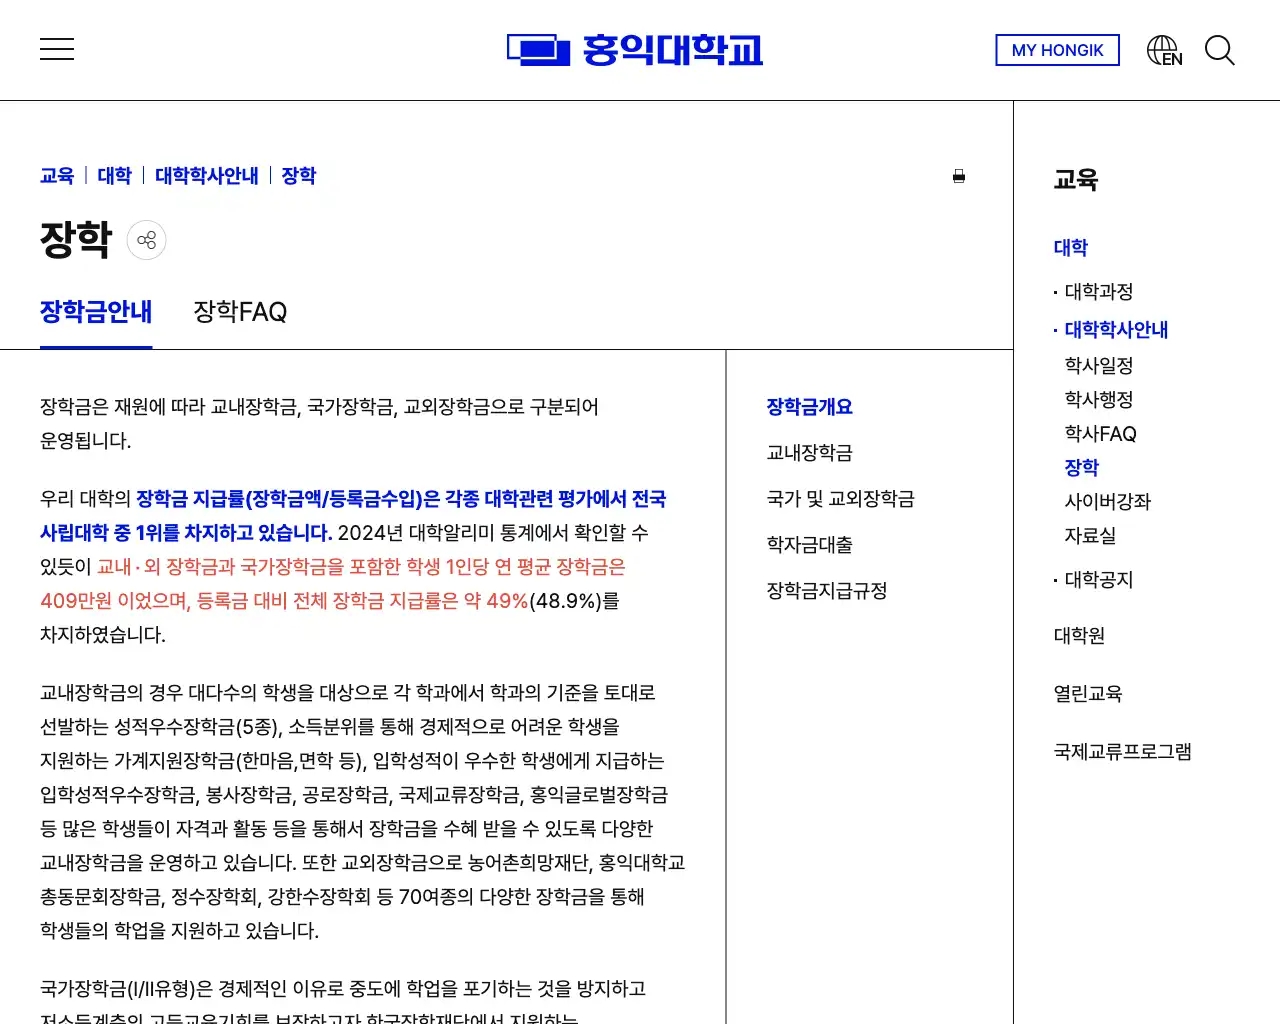Open the 교내장학금 section link
1280x1024 pixels.
pos(809,452)
